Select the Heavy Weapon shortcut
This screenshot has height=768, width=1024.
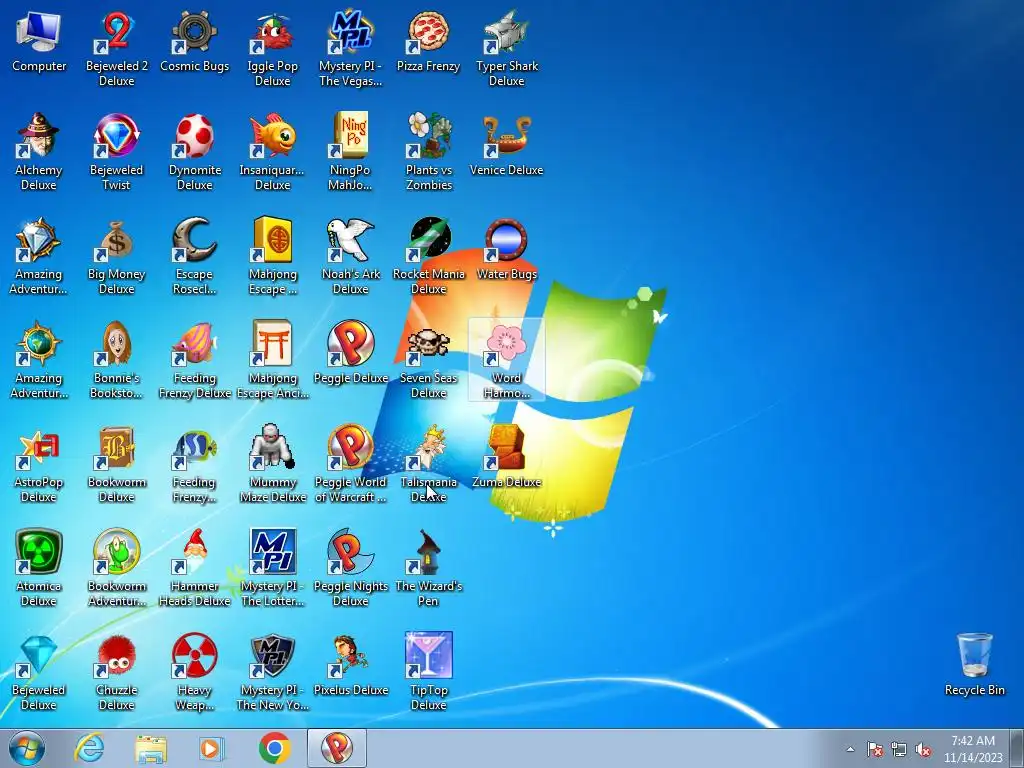[195, 671]
